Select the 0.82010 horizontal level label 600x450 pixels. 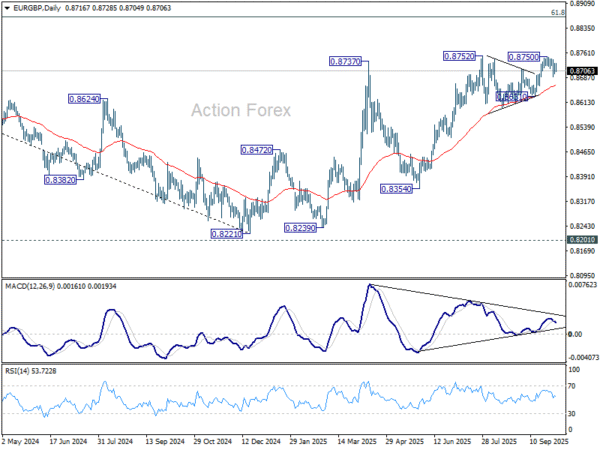[581, 240]
